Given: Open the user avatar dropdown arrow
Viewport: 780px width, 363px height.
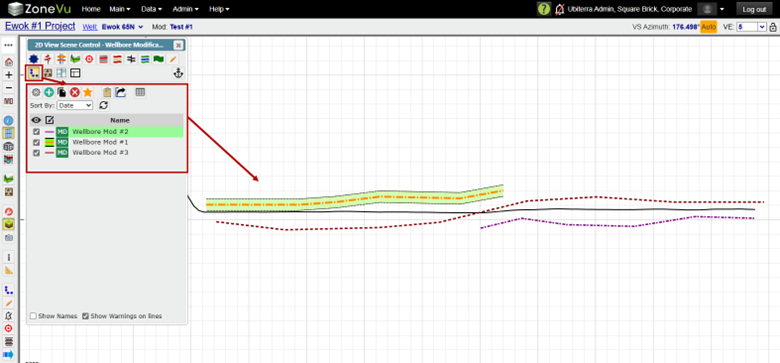Looking at the screenshot, I should point(721,9).
